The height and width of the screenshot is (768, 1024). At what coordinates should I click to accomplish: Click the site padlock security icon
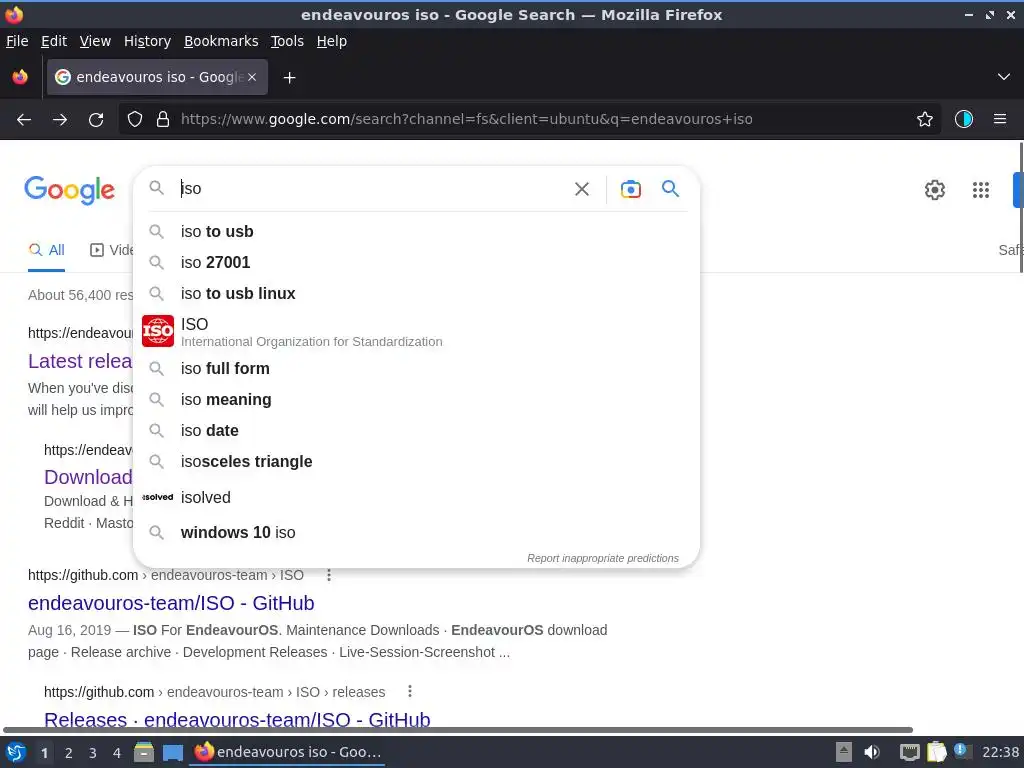163,119
